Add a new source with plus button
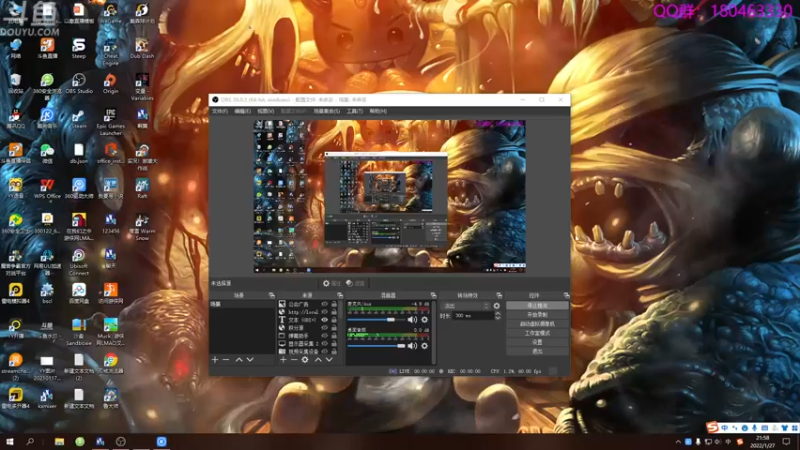The image size is (800, 450). click(x=283, y=360)
